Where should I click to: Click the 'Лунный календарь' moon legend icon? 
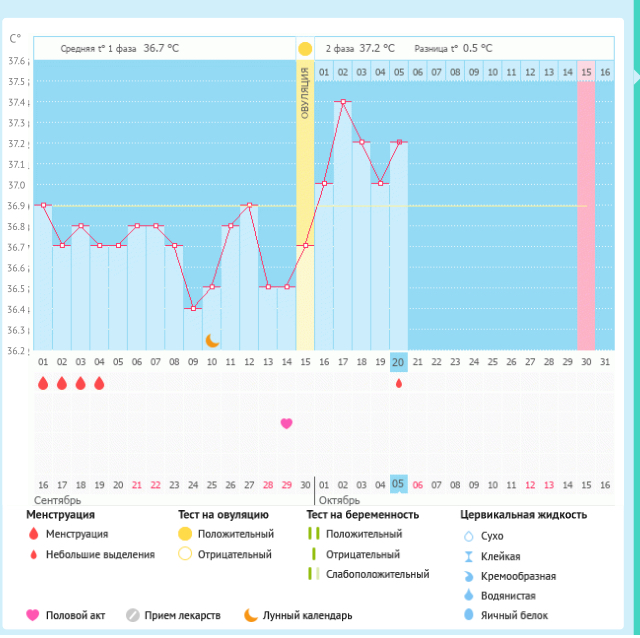coord(251,615)
